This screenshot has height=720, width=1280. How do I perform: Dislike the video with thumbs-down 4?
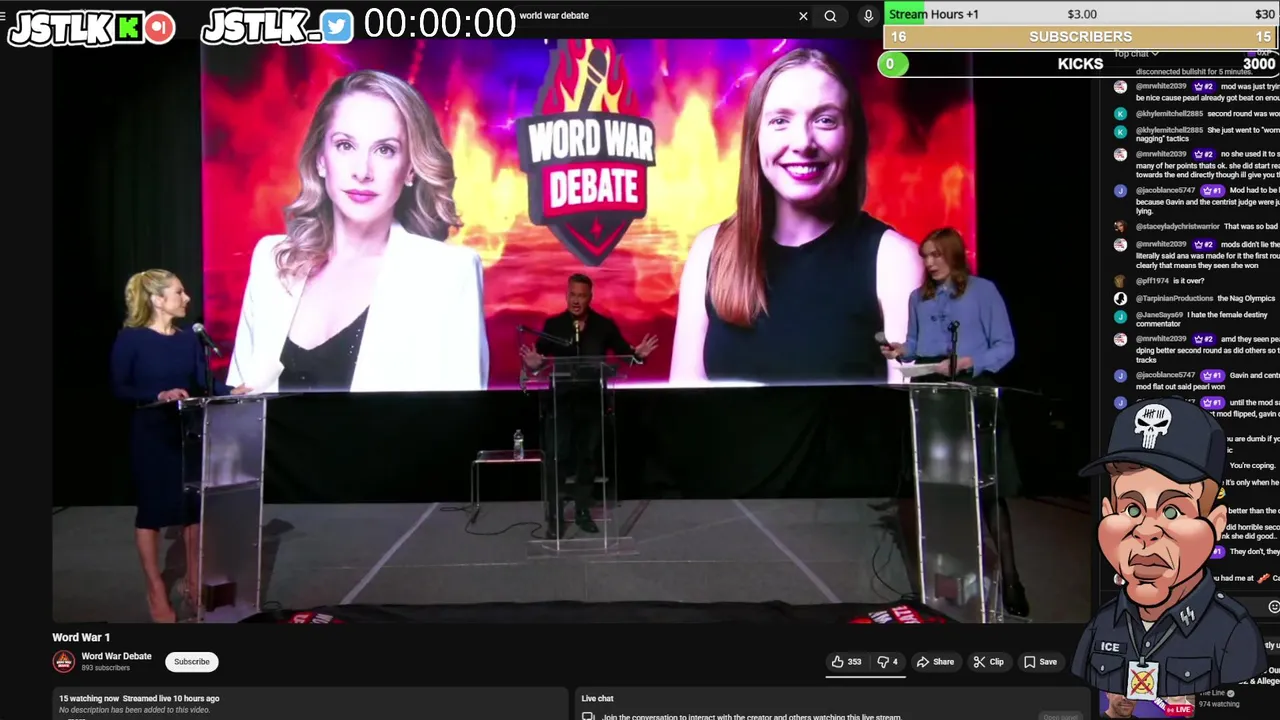click(887, 662)
